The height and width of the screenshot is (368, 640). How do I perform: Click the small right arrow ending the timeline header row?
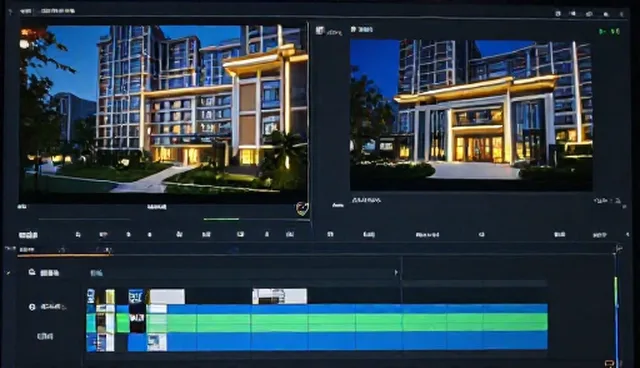click(x=396, y=272)
